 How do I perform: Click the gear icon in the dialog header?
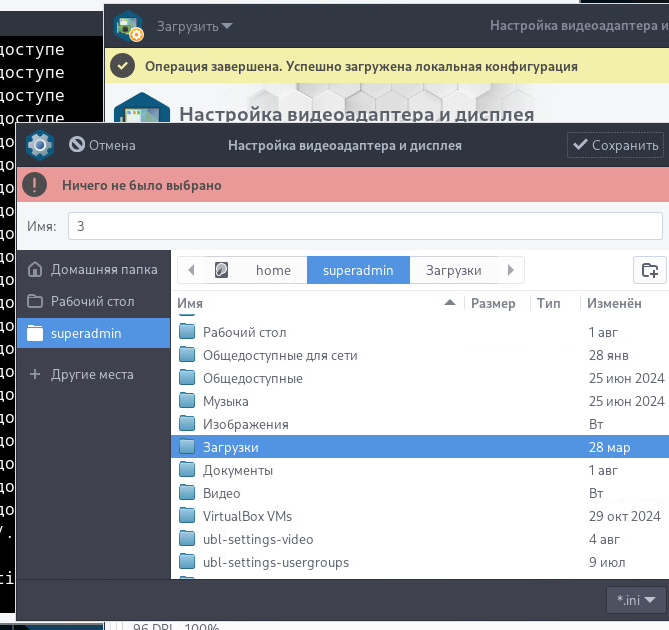pyautogui.click(x=40, y=145)
